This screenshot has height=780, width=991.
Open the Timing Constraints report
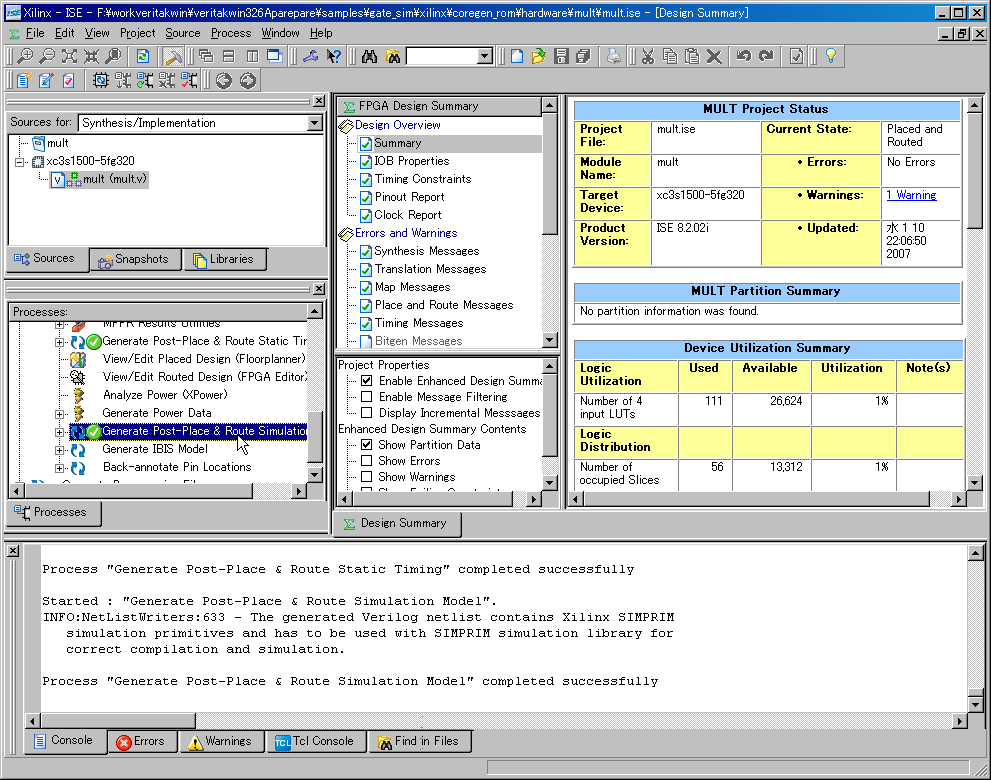tap(423, 179)
